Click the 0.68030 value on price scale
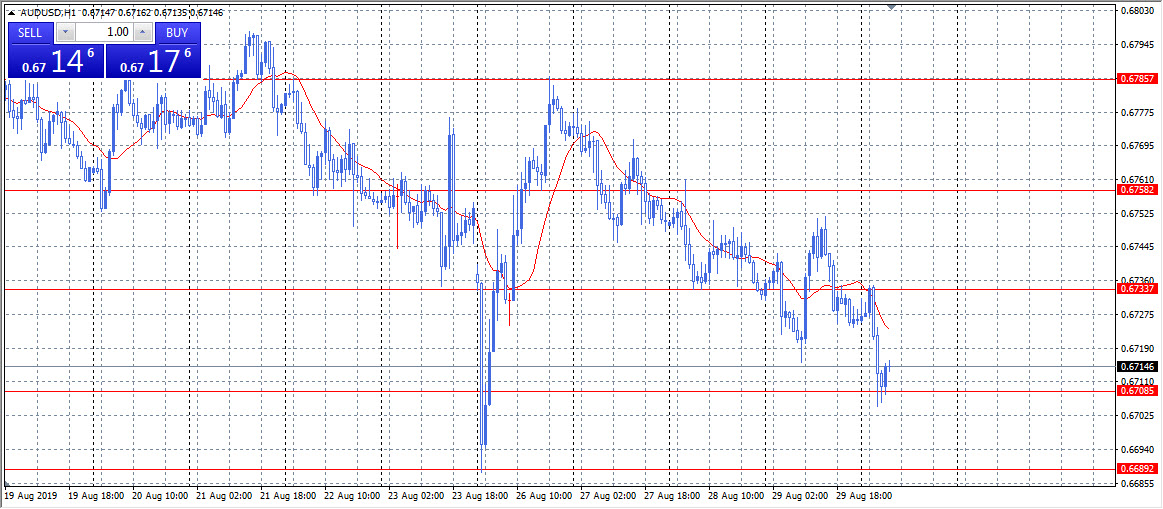Image resolution: width=1163 pixels, height=509 pixels. [1138, 10]
